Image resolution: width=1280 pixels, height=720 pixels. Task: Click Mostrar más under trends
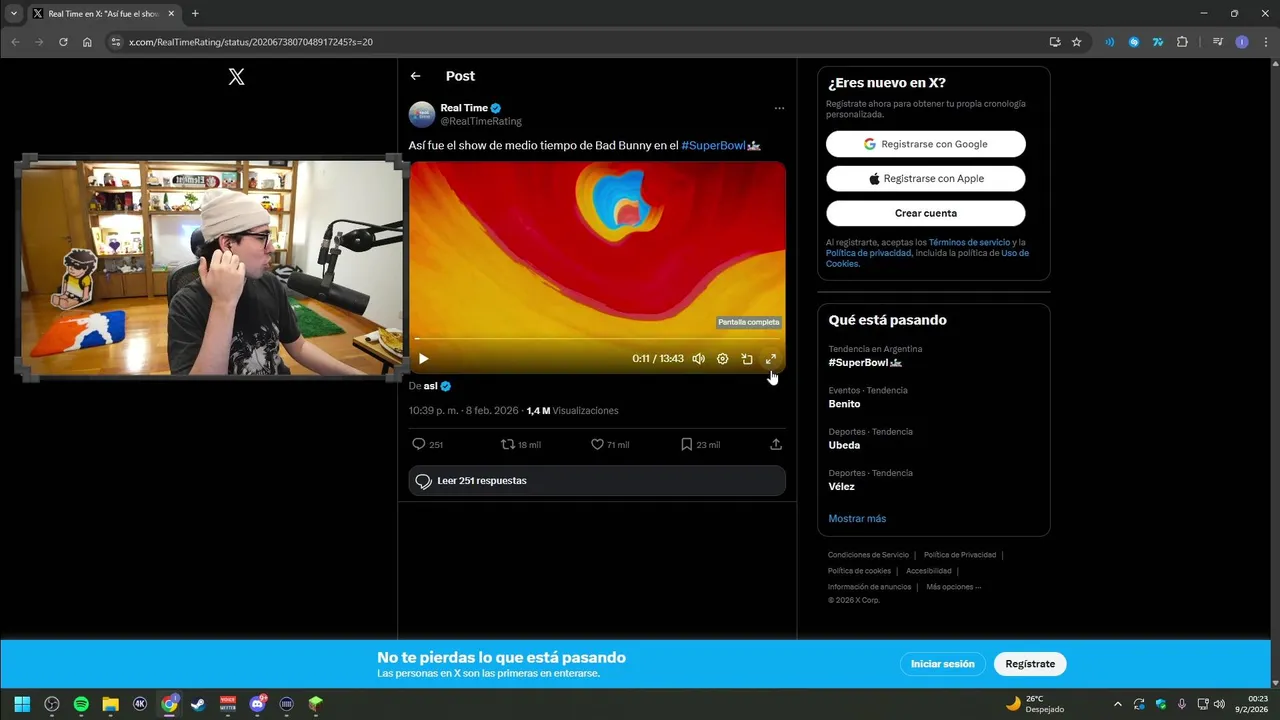tap(857, 519)
